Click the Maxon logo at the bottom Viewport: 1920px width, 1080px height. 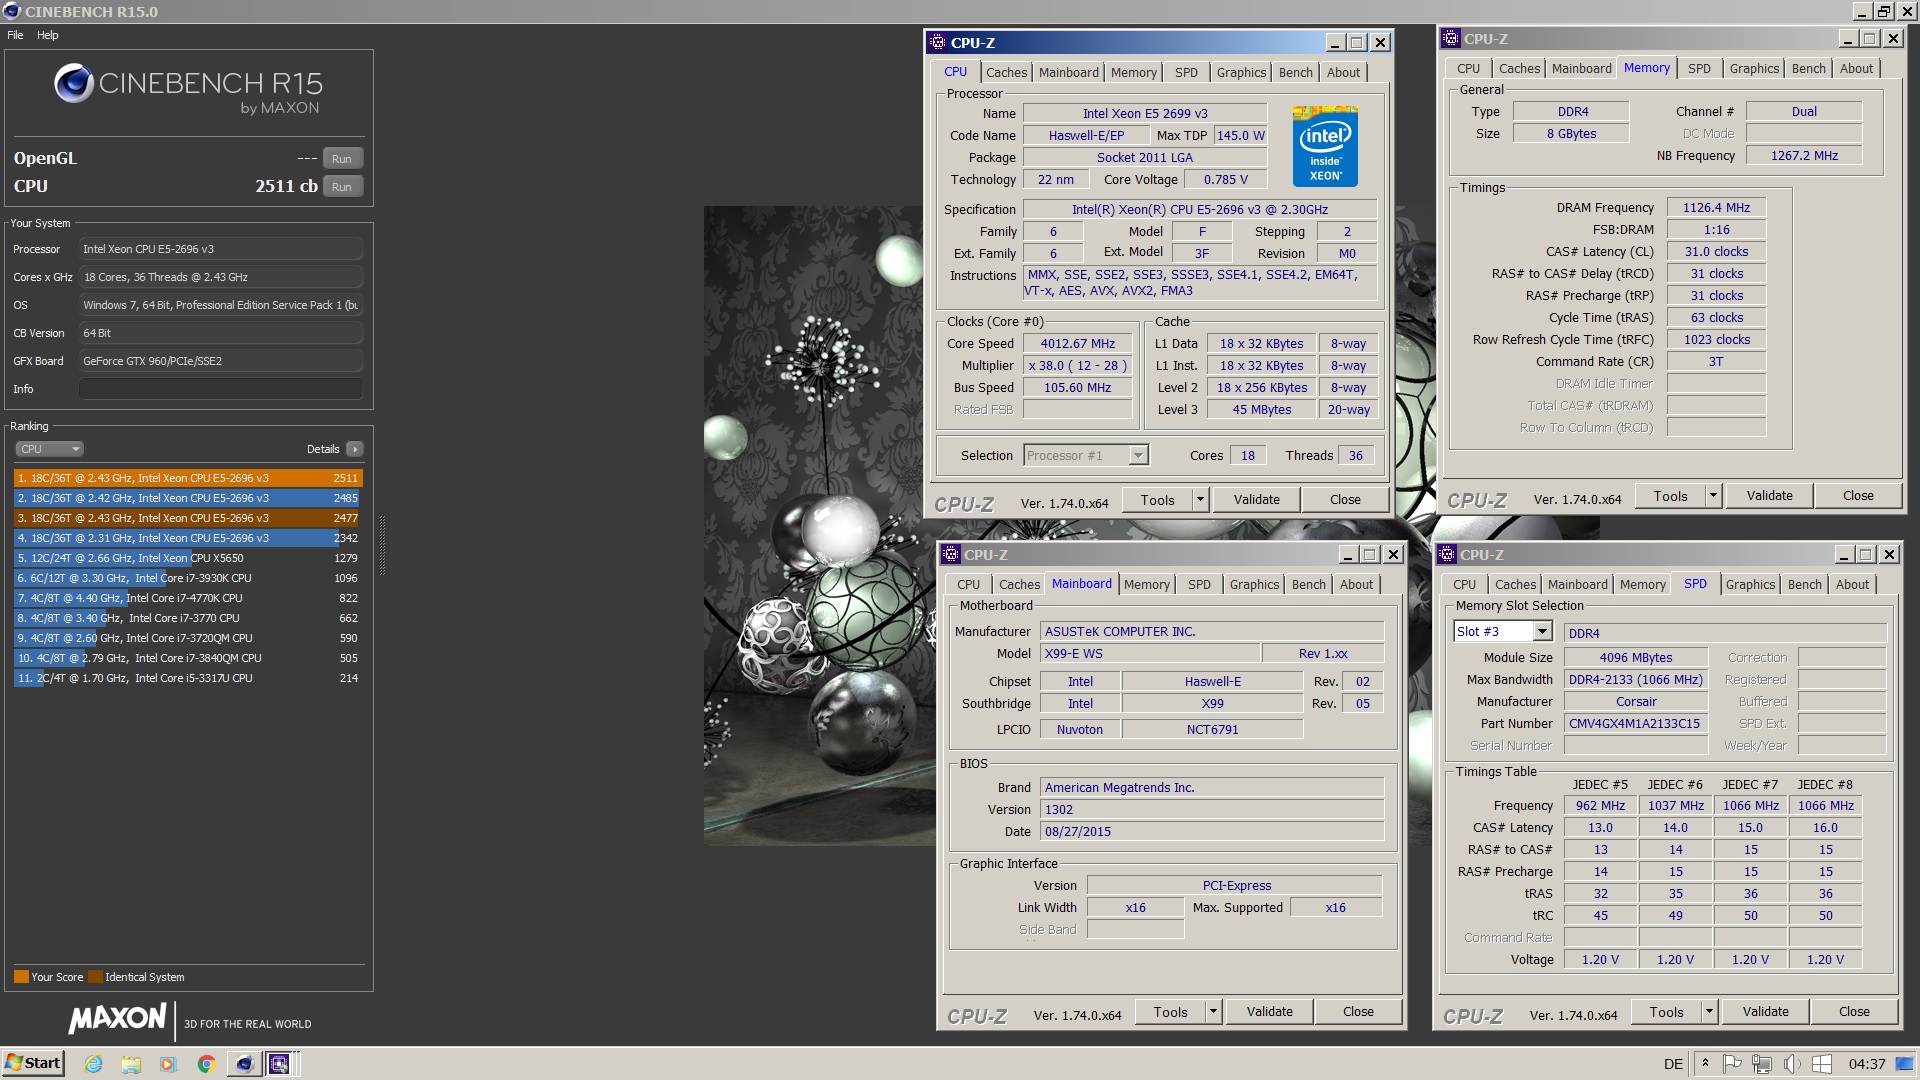[x=117, y=1019]
